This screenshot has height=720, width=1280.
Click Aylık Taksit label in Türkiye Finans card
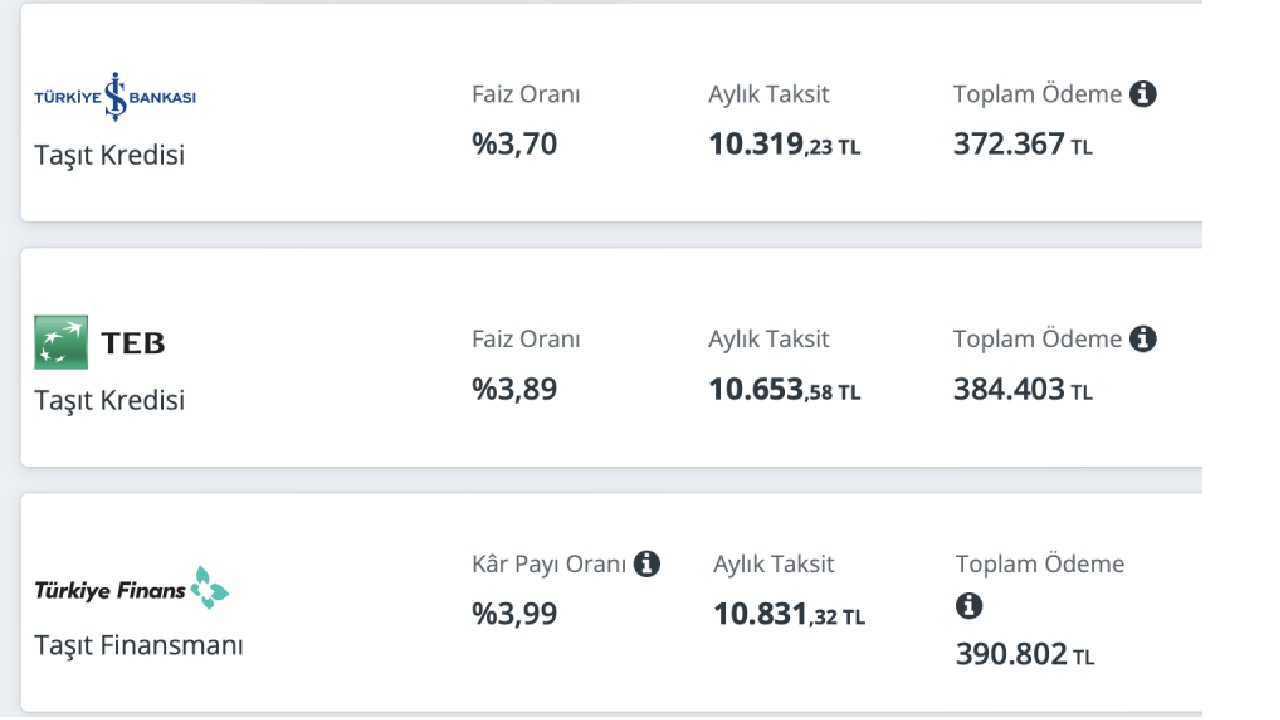774,565
